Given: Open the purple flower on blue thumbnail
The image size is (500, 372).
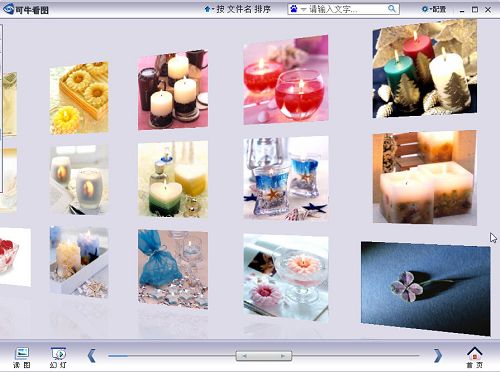Looking at the screenshot, I should pos(426,289).
